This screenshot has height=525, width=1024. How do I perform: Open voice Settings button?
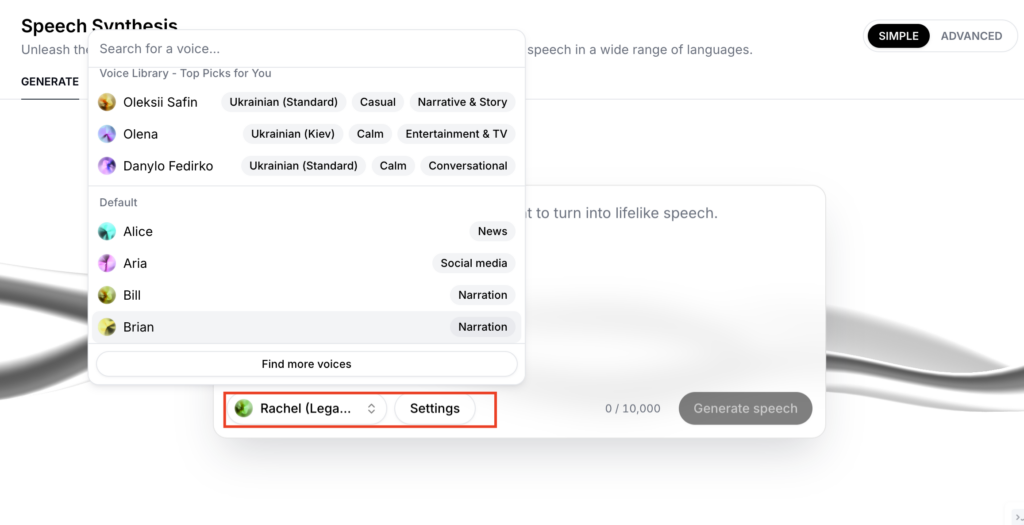click(435, 408)
